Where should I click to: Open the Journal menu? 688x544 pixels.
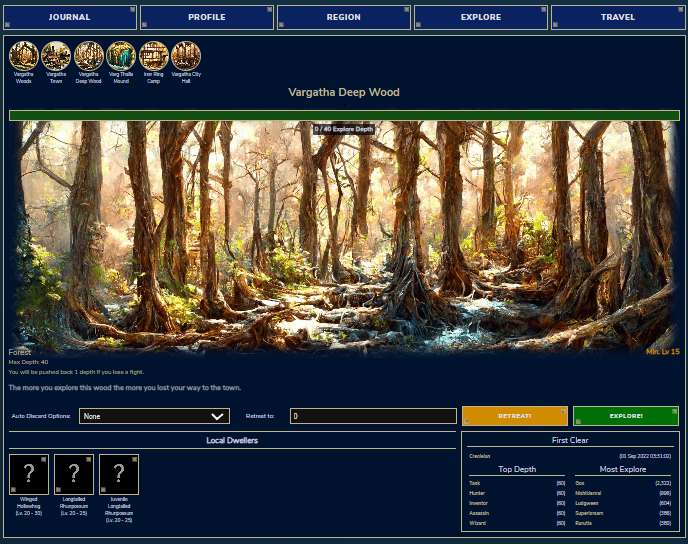tap(69, 17)
